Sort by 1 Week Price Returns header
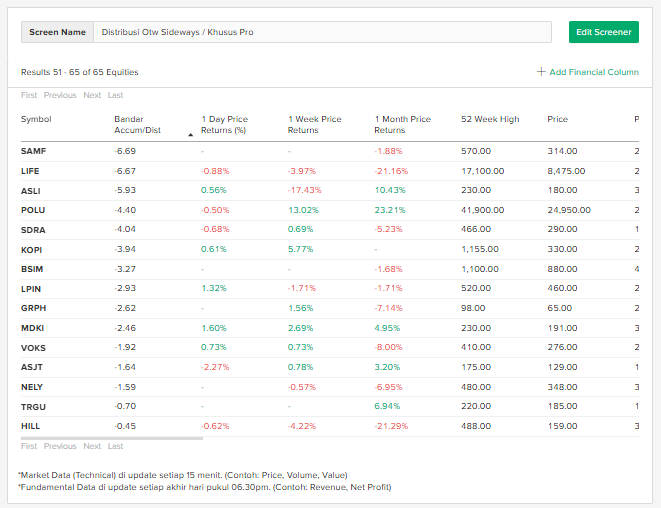Screen dimensions: 661x508 tap(314, 124)
